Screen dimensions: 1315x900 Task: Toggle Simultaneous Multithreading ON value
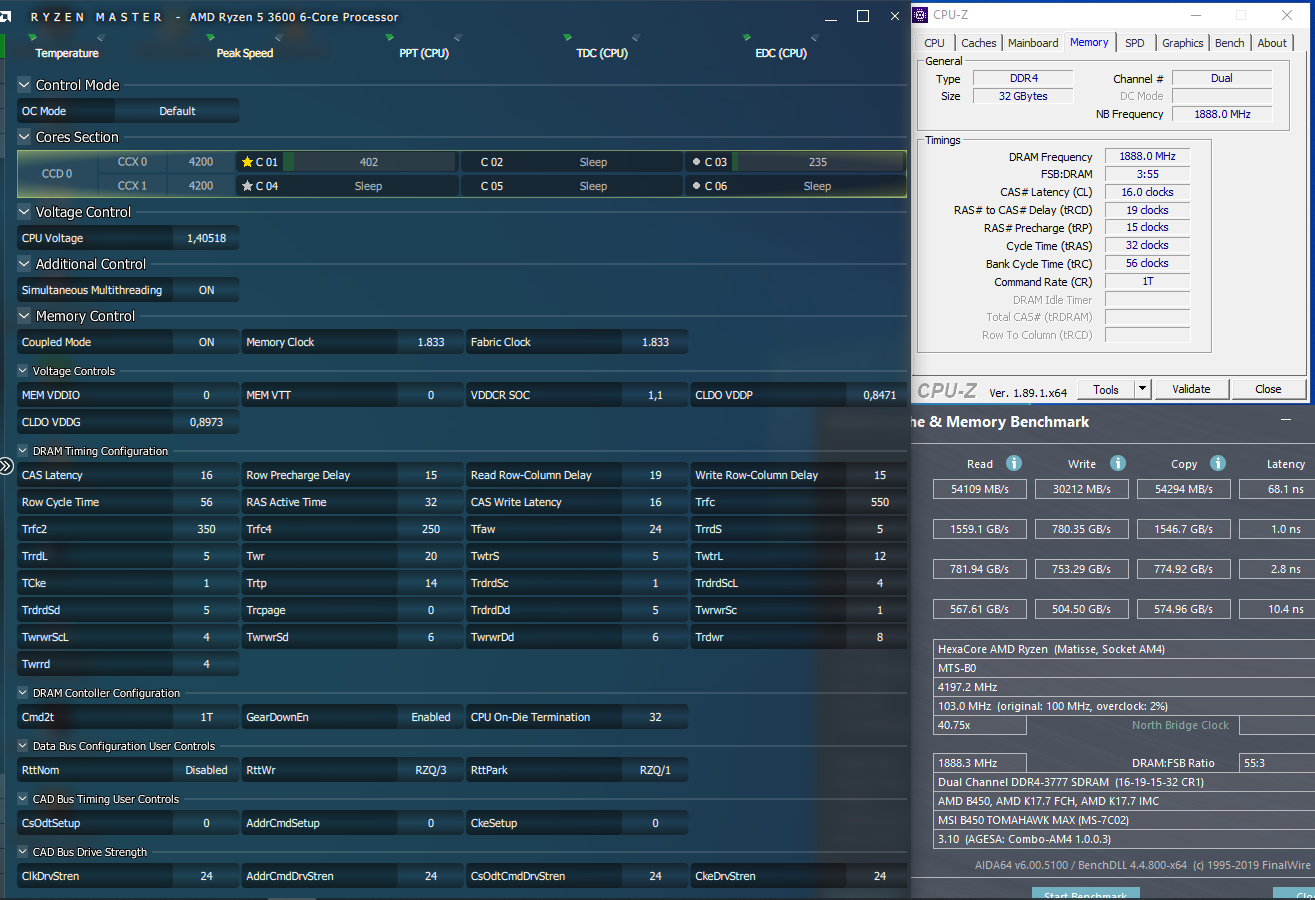click(x=206, y=290)
